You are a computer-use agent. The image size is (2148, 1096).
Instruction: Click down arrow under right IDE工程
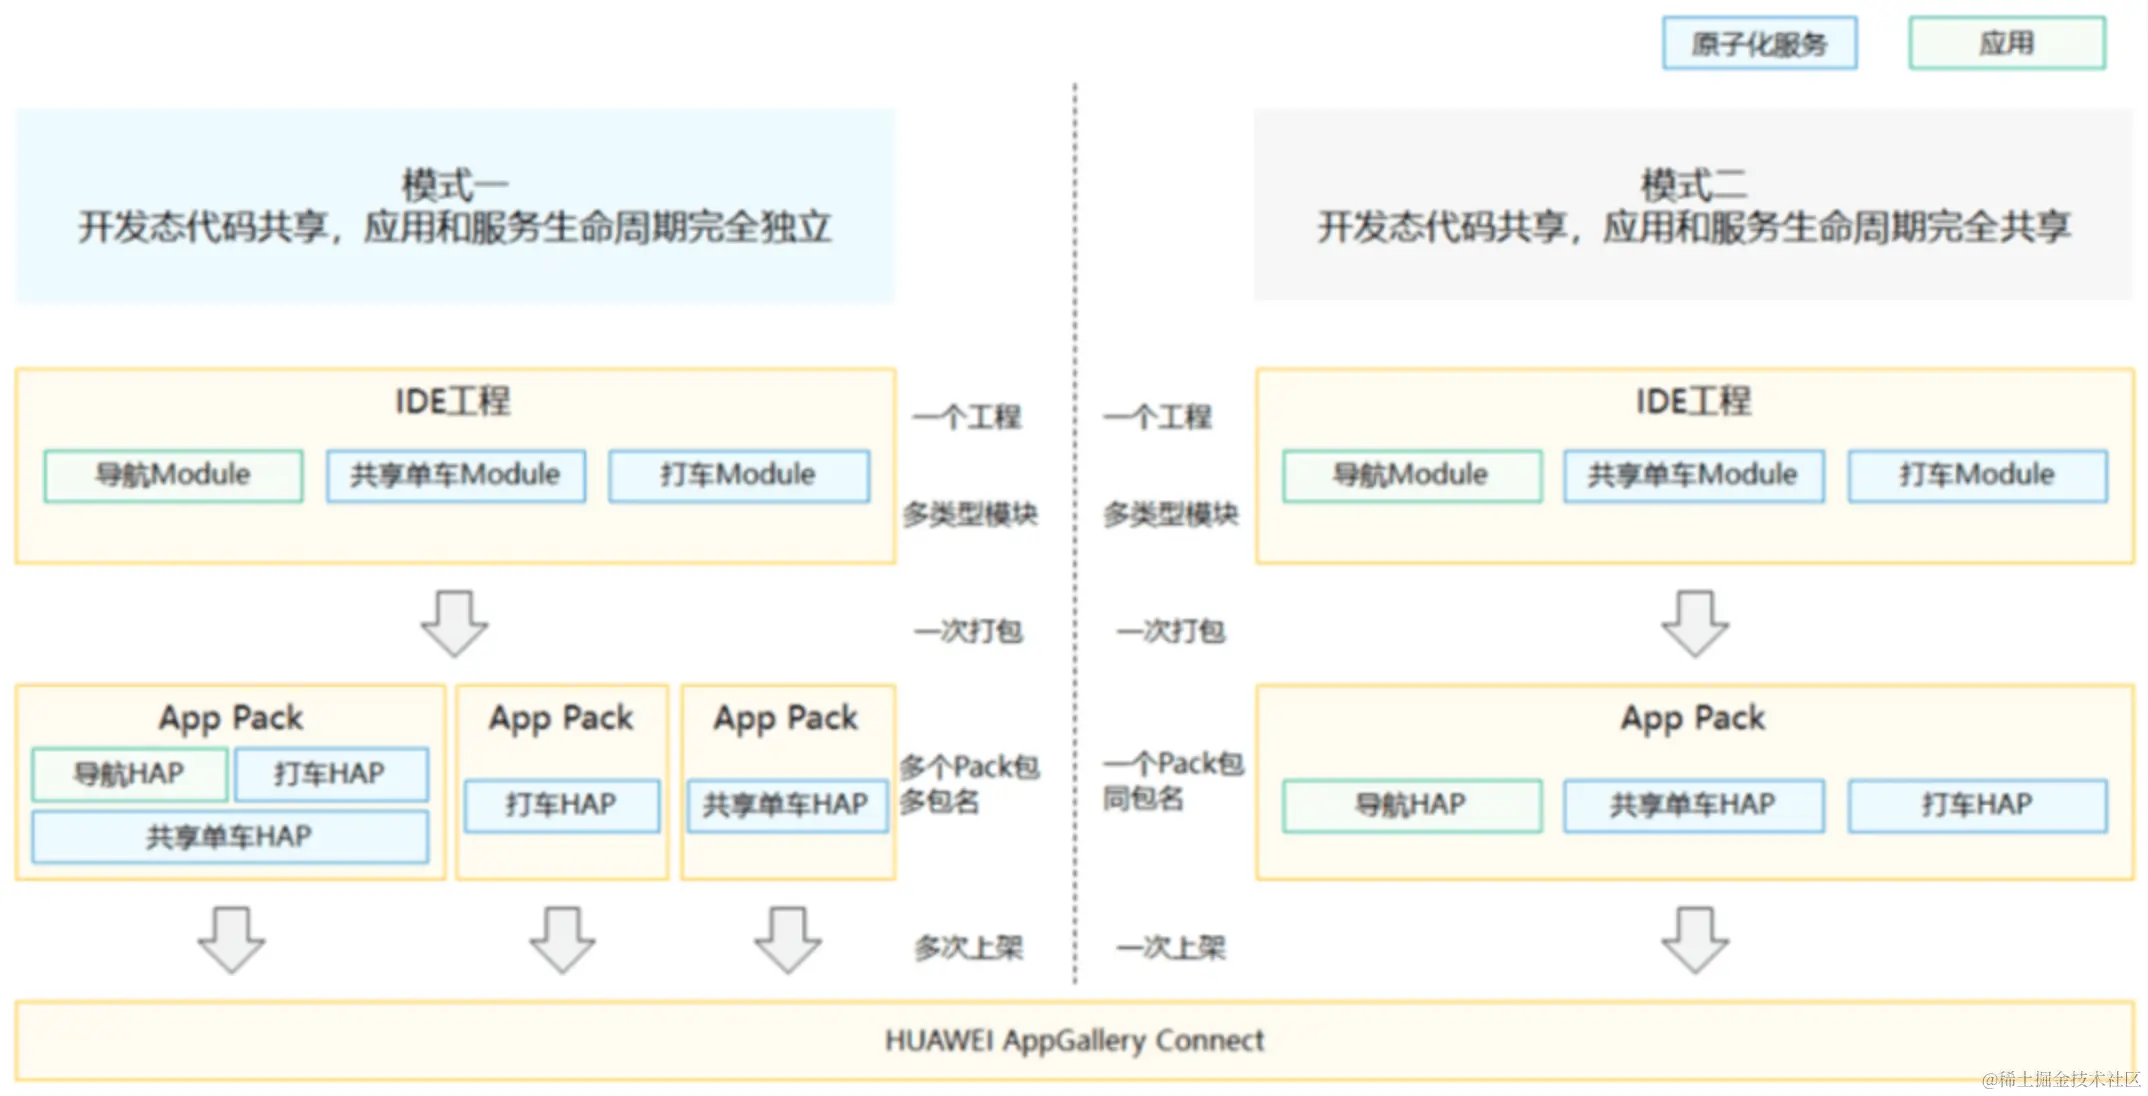1695,623
